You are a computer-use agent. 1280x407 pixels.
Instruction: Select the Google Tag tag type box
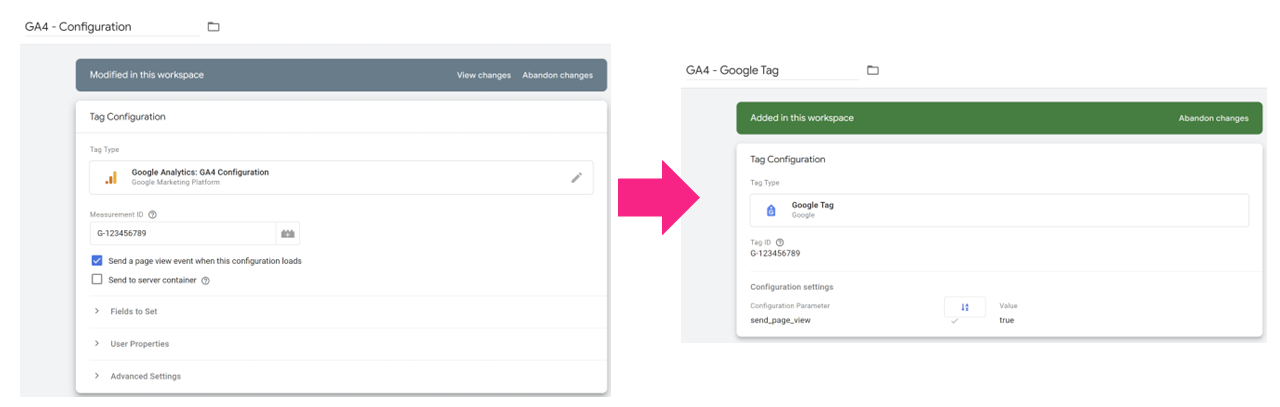[x=999, y=210]
